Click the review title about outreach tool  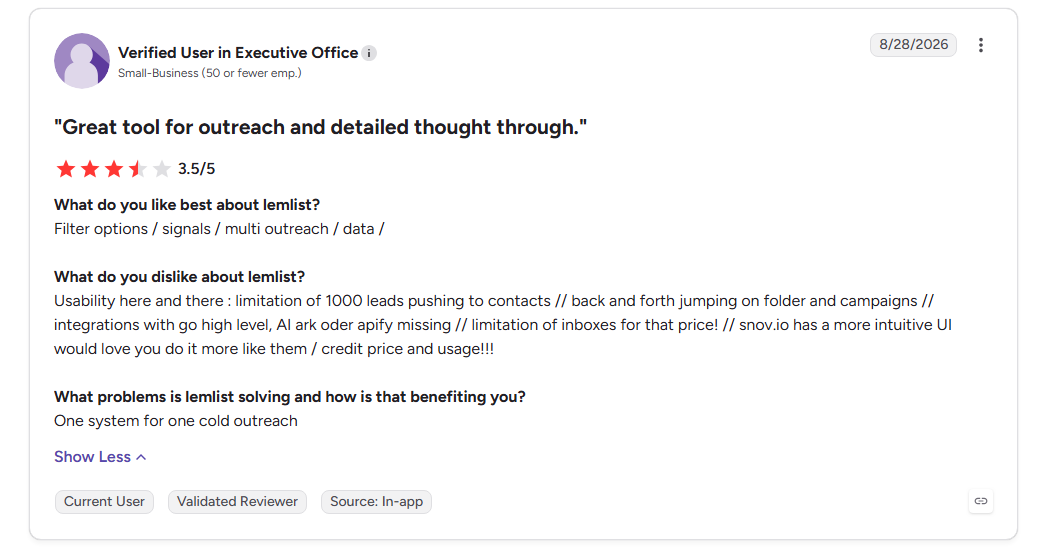[321, 127]
